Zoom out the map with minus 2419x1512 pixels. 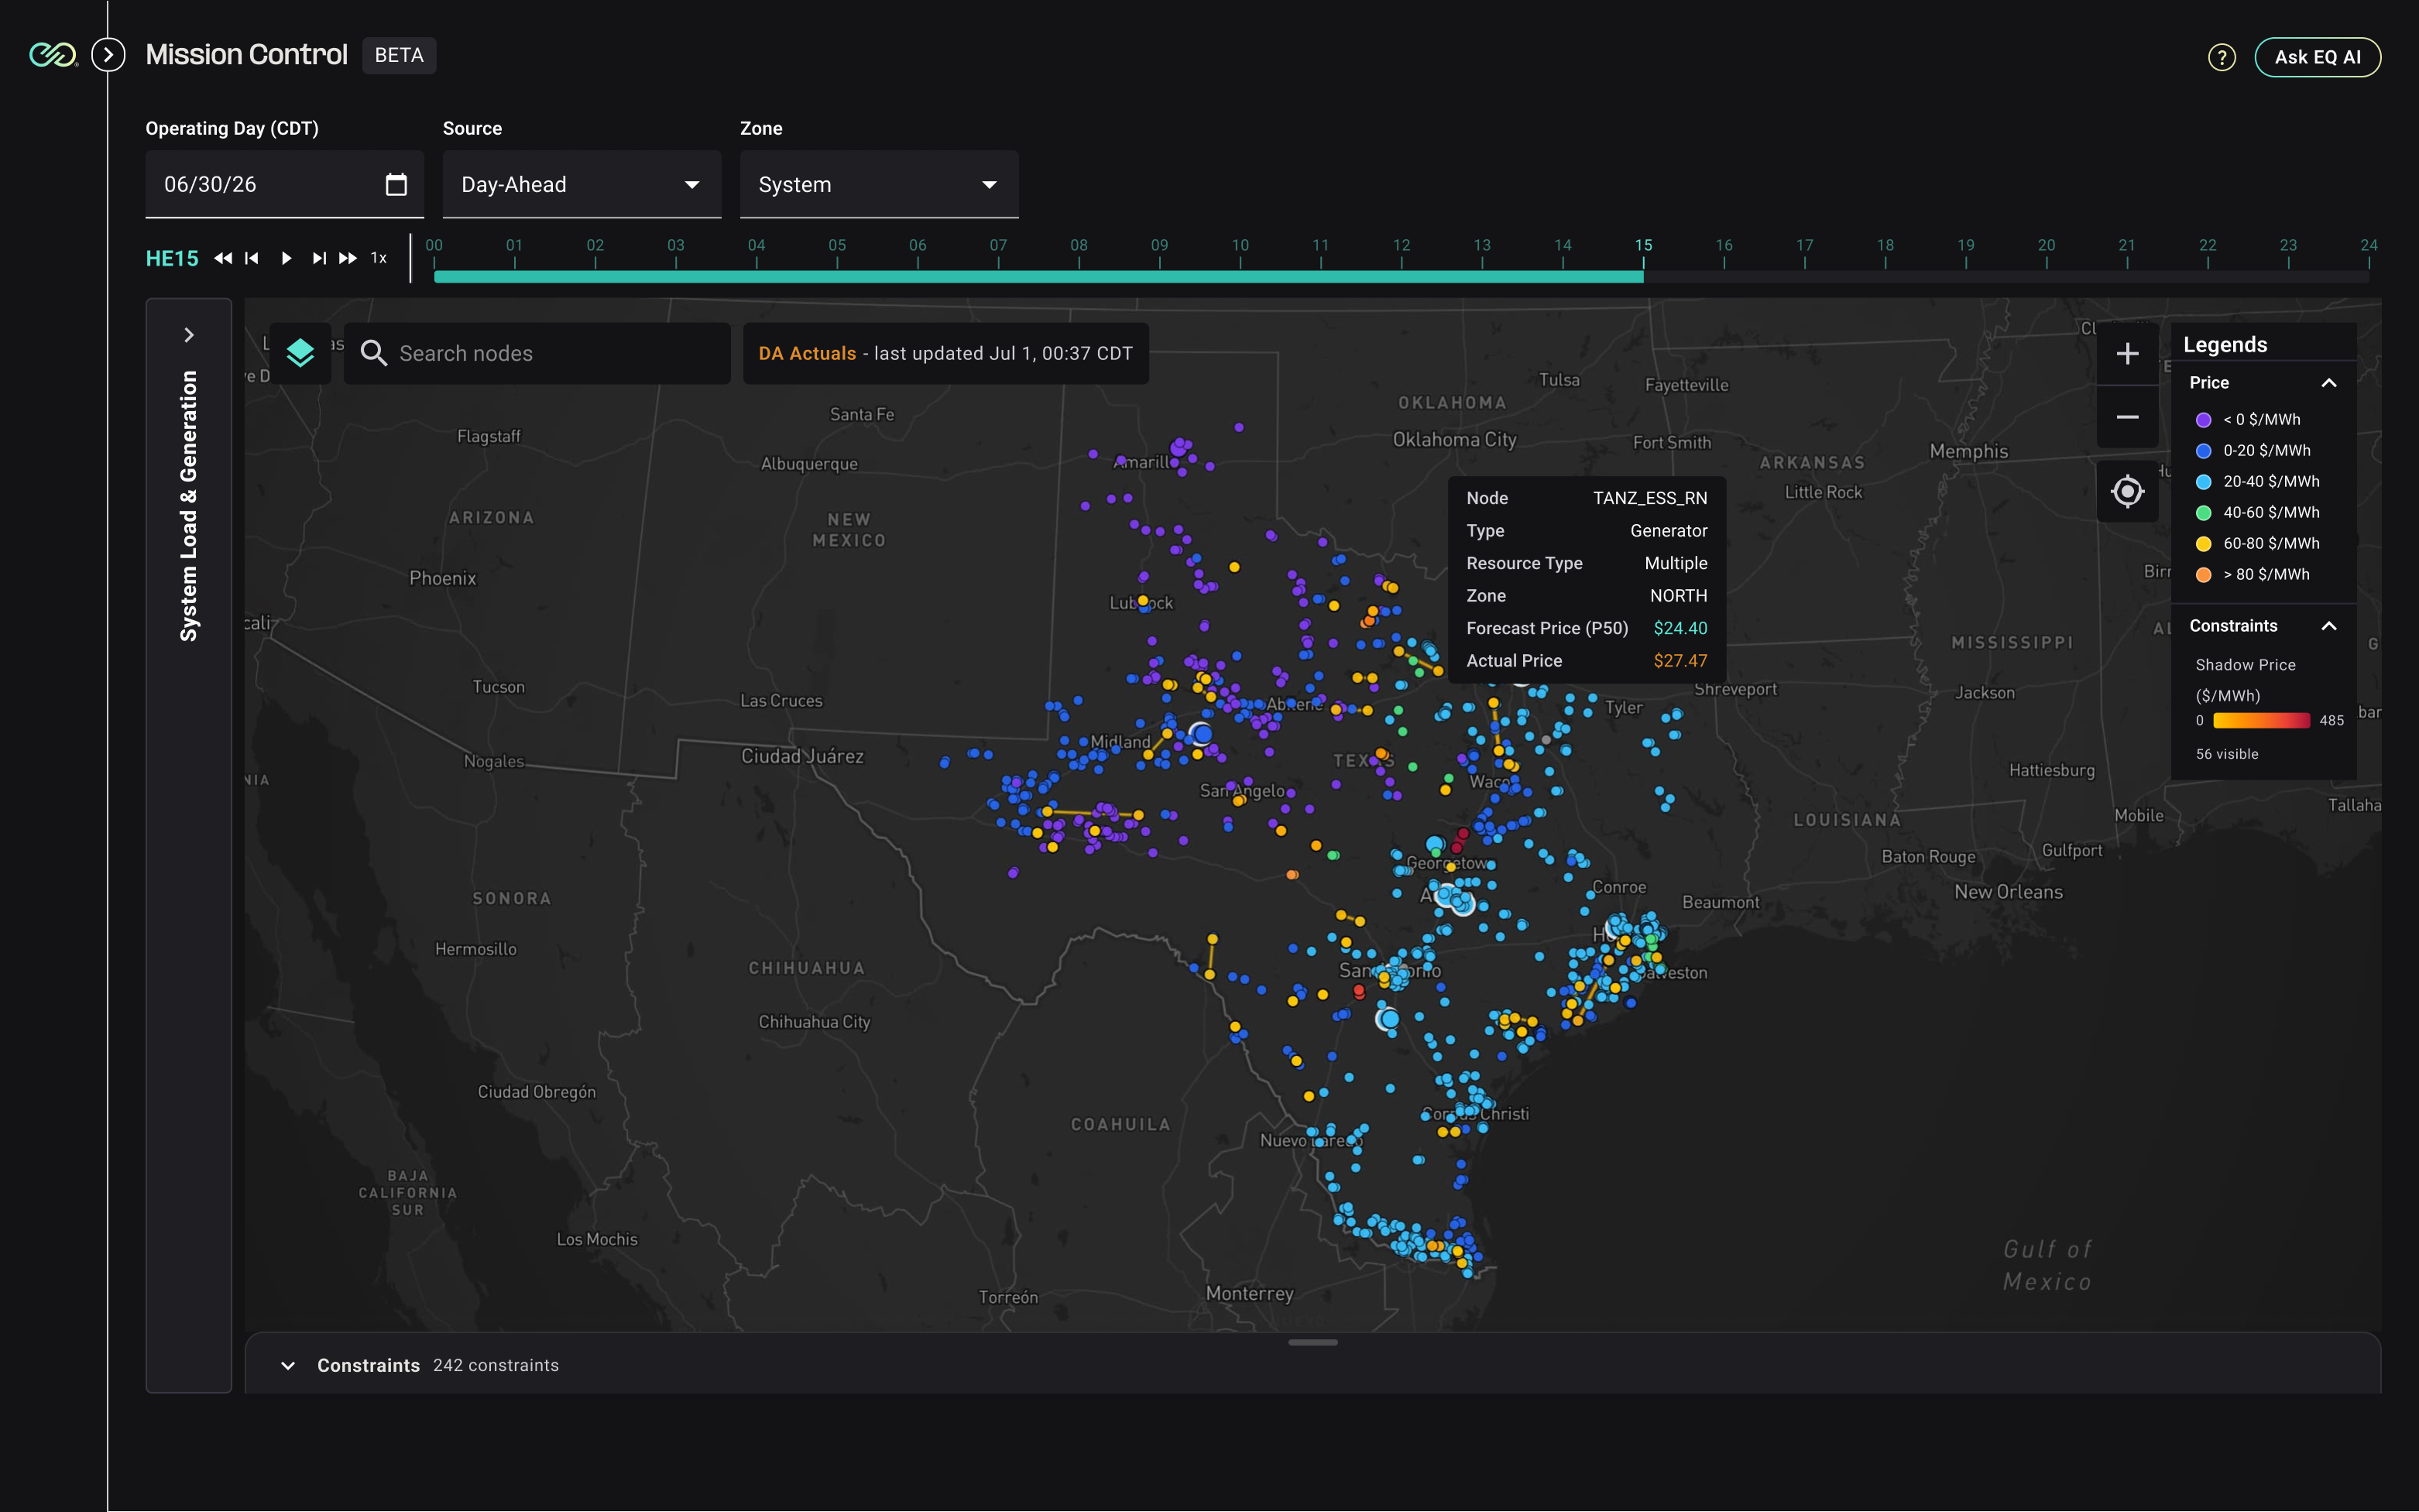tap(2127, 417)
